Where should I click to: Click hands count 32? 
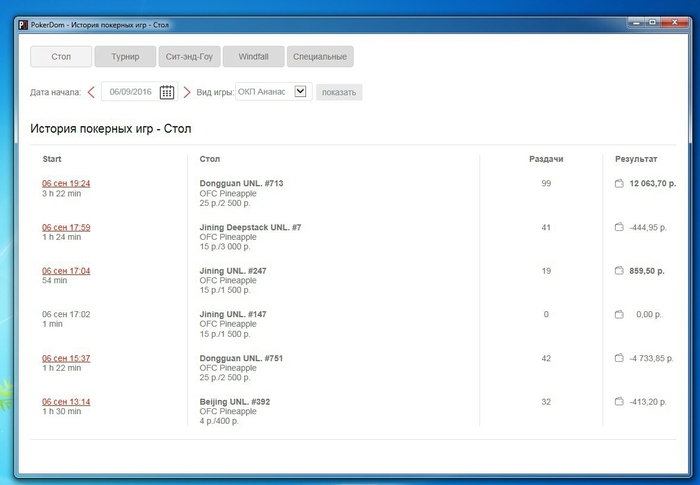pos(546,401)
